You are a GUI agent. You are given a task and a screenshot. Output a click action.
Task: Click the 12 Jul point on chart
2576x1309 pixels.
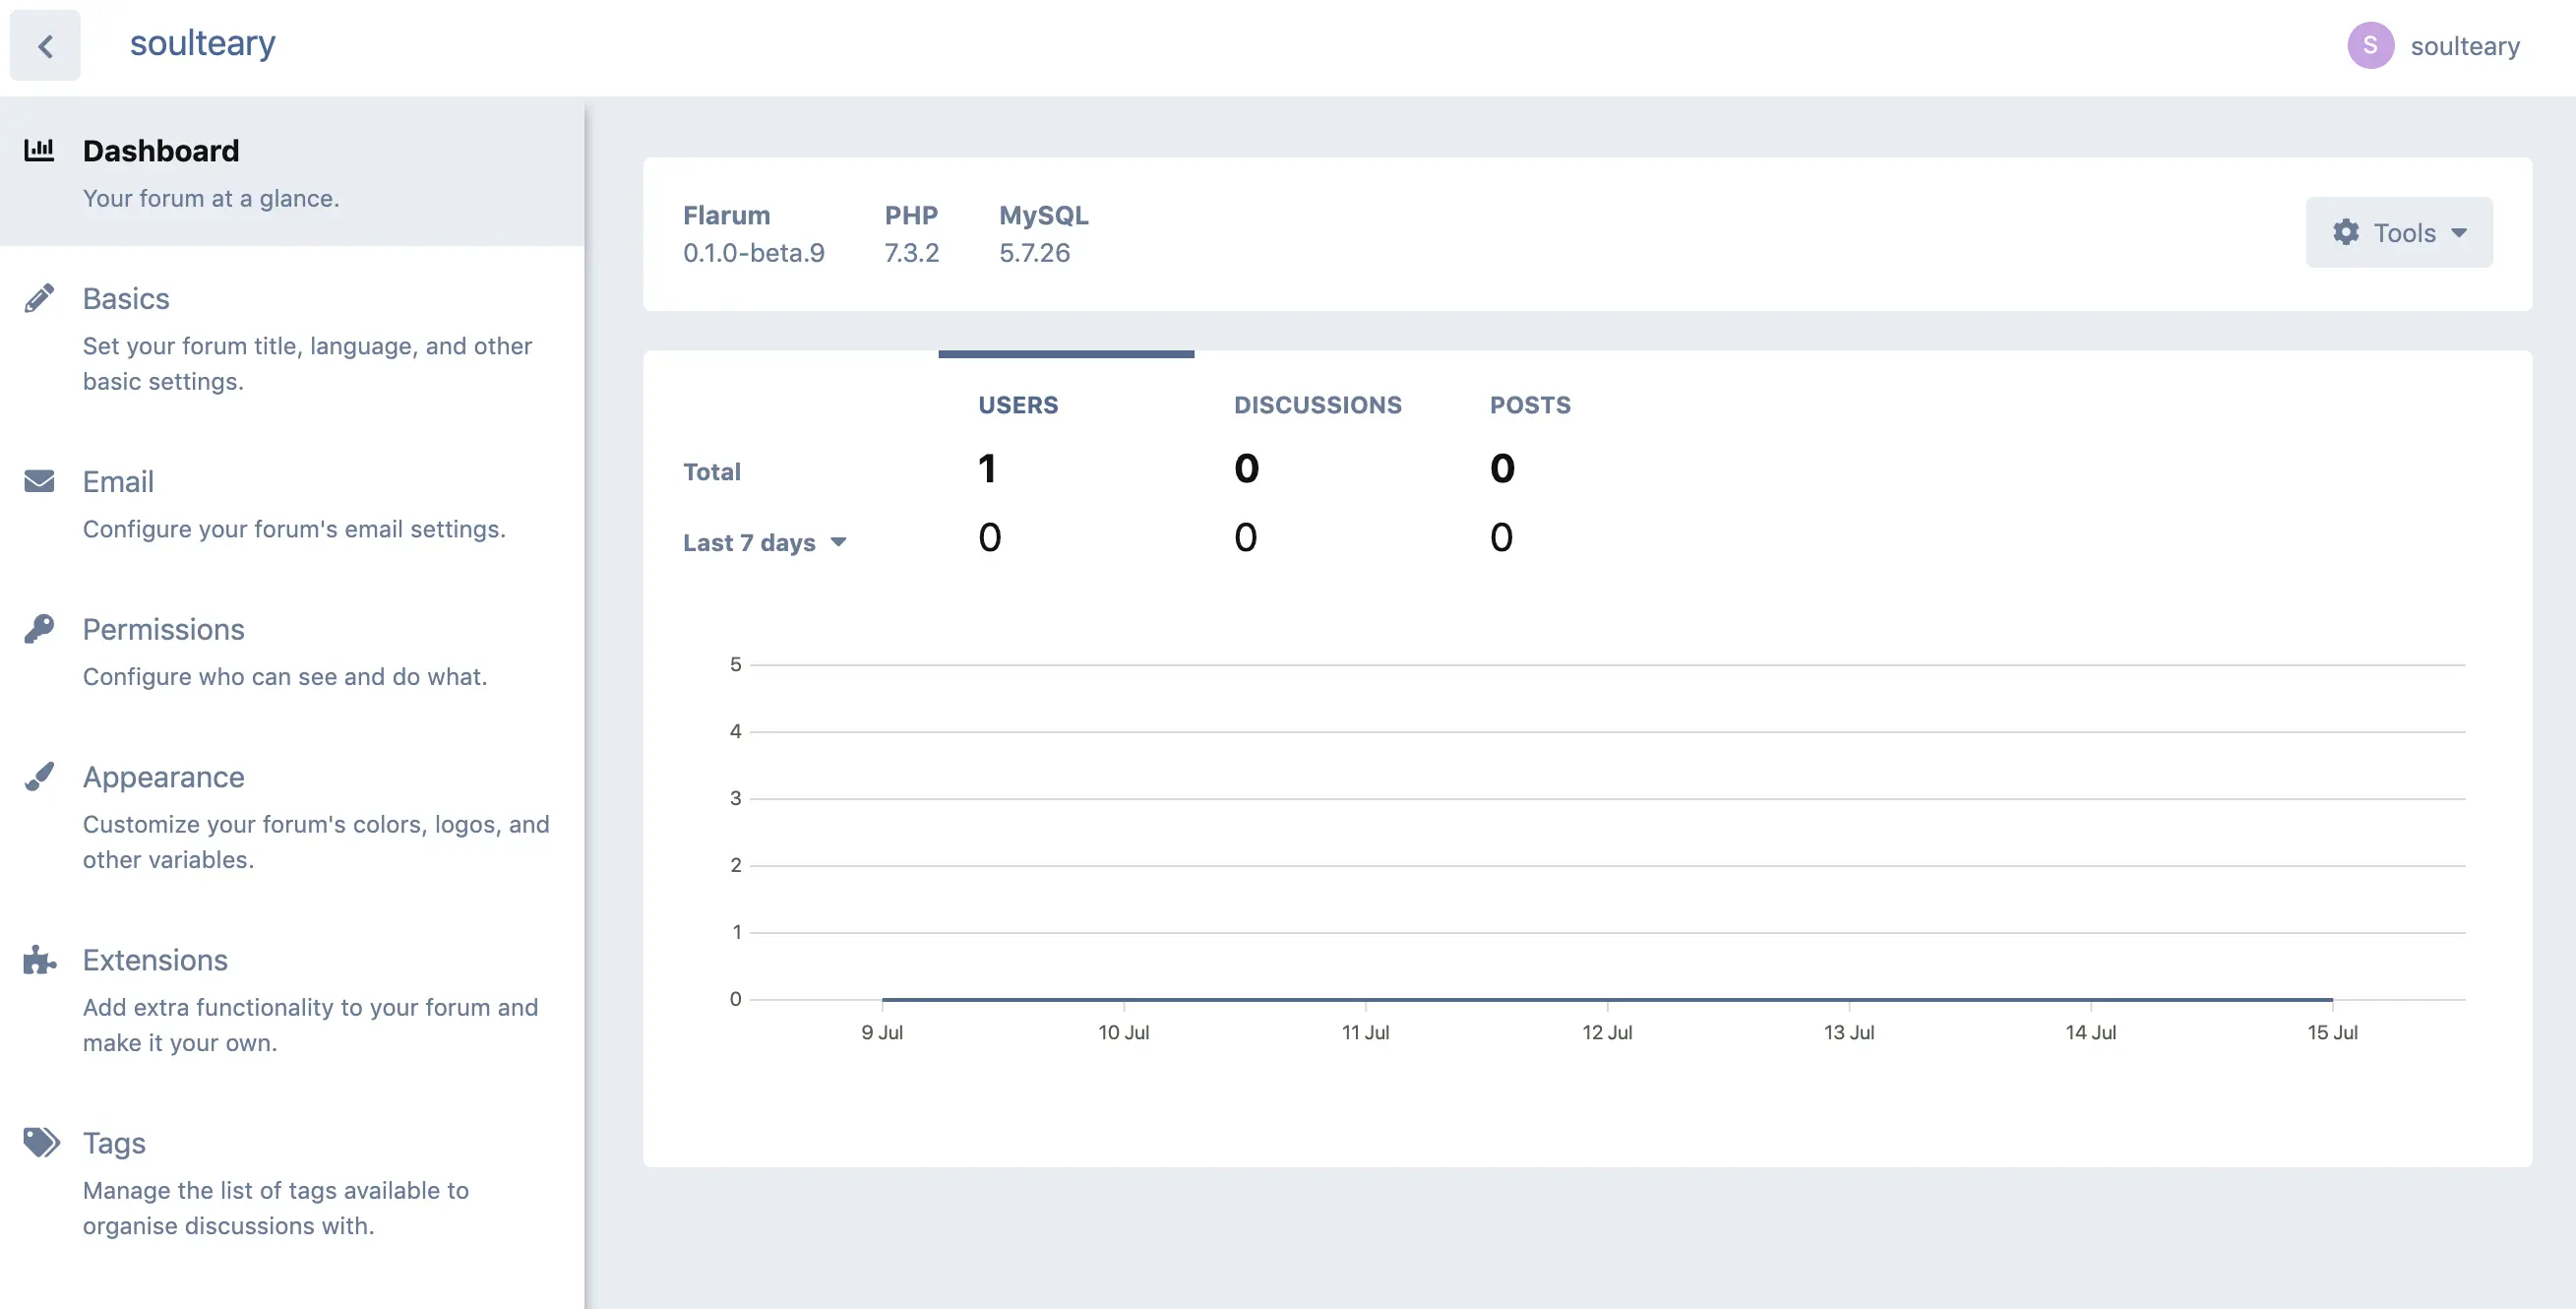point(1607,999)
